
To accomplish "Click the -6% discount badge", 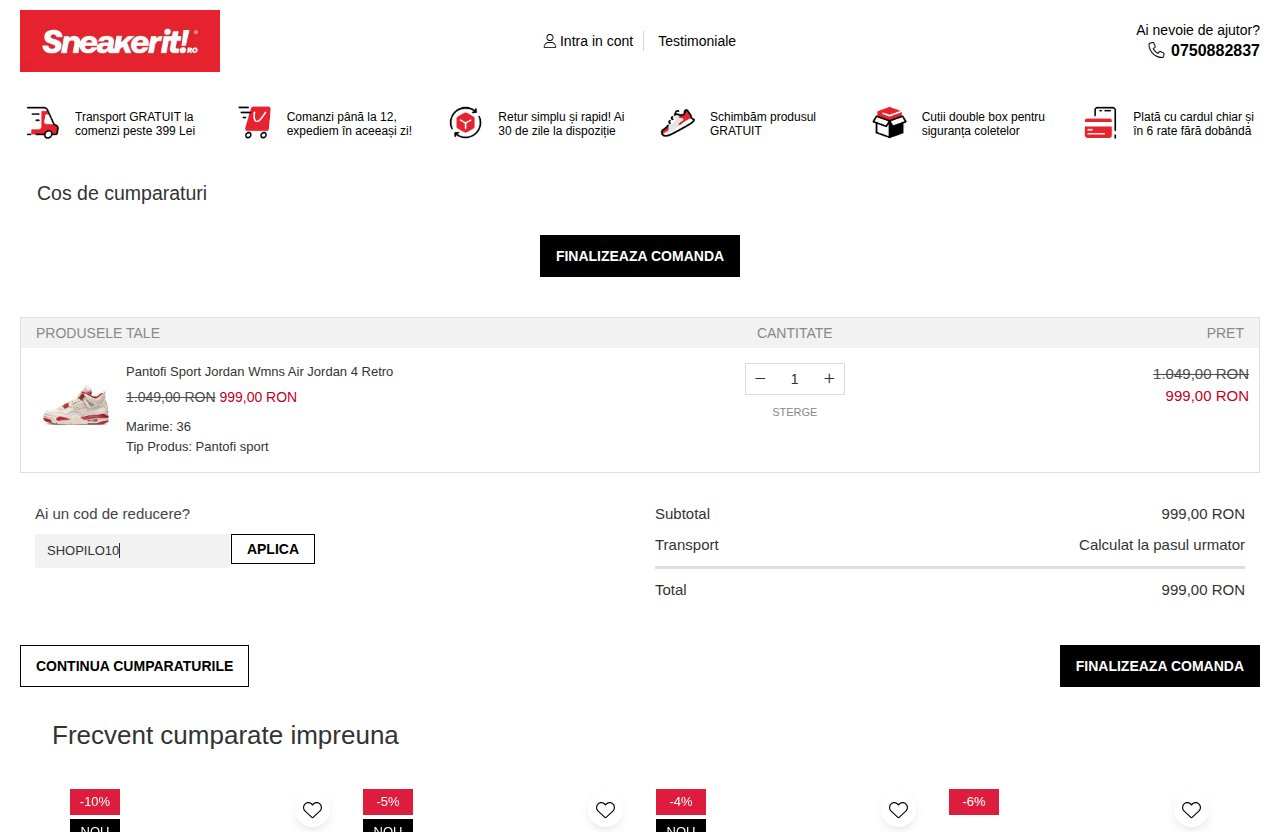I will [x=974, y=802].
